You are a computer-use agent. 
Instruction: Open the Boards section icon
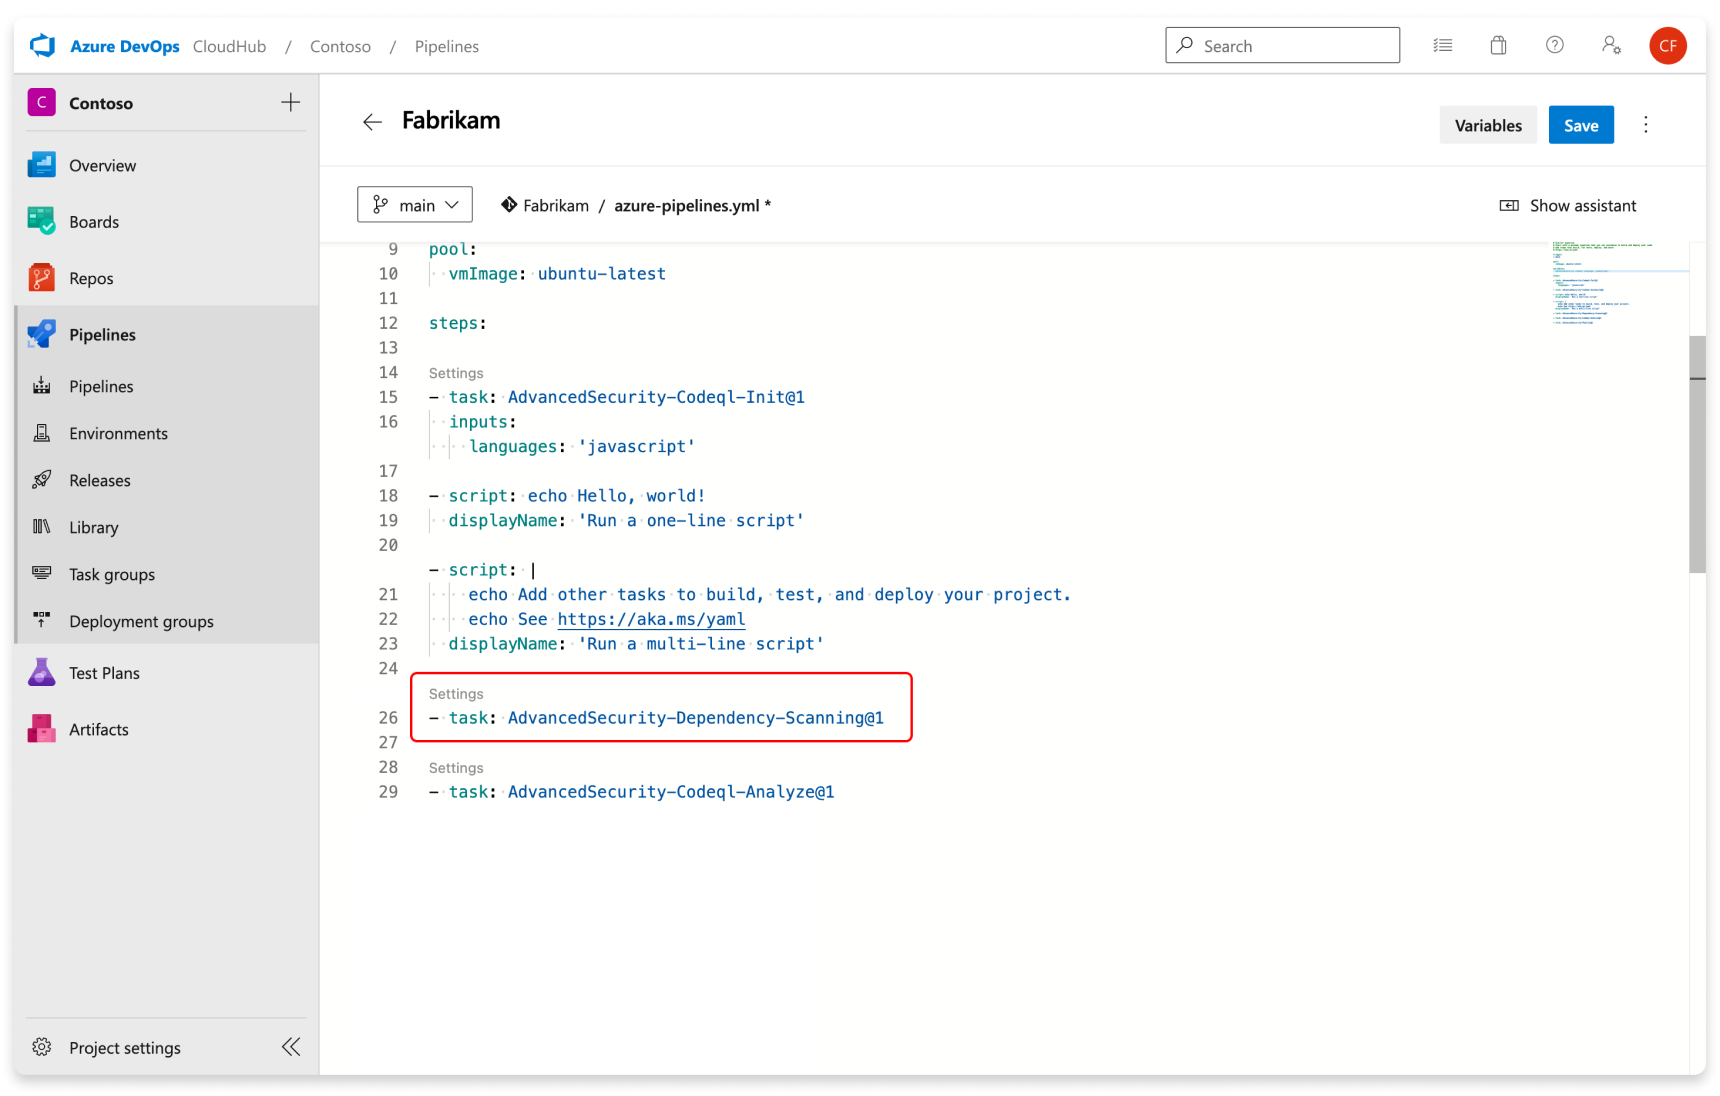pos(41,221)
